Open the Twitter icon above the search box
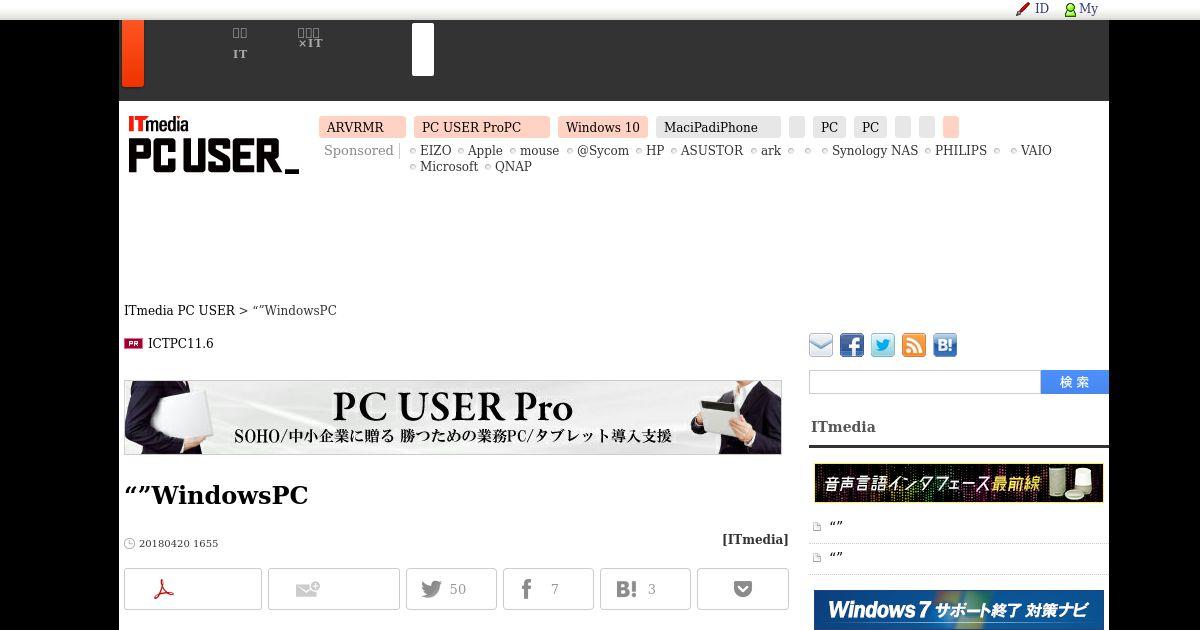Viewport: 1200px width, 630px height. [x=883, y=345]
